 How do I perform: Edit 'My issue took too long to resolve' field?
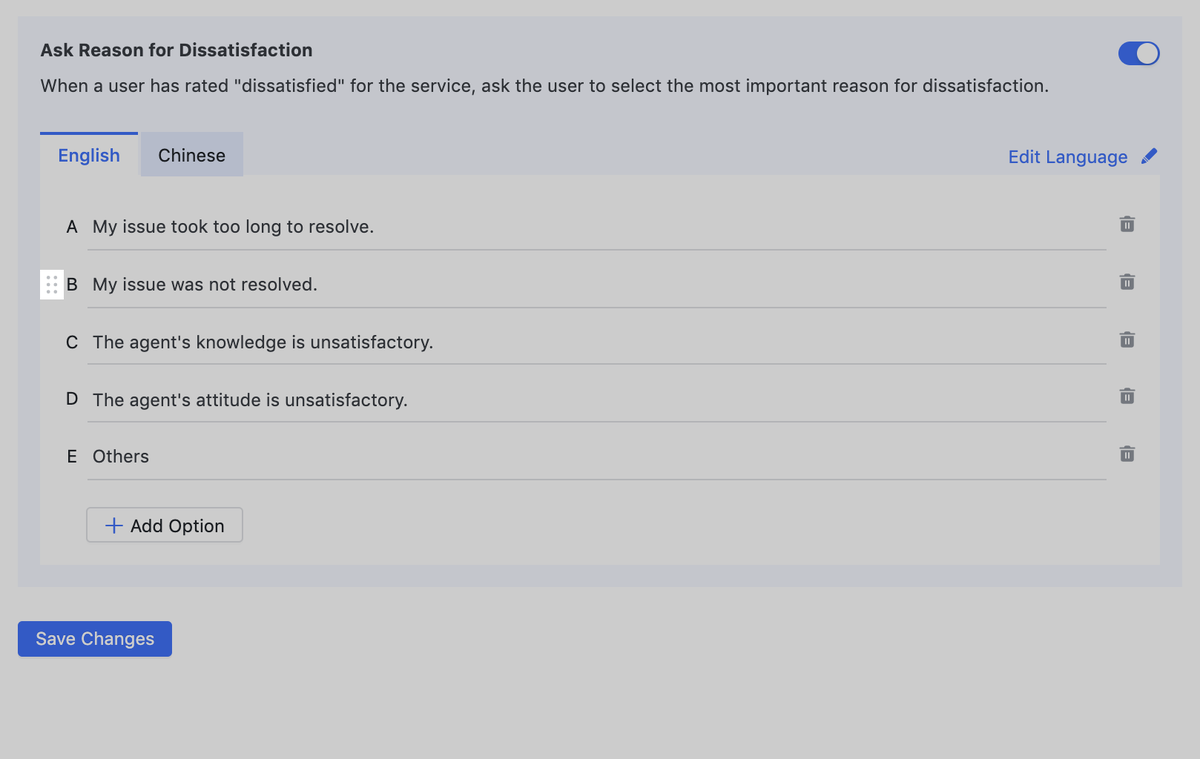[x=596, y=227]
